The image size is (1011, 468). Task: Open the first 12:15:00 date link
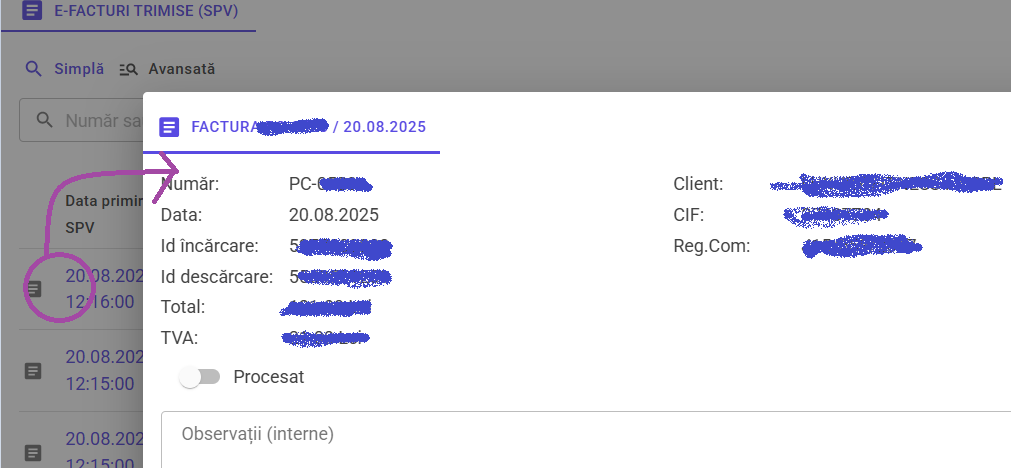[104, 371]
